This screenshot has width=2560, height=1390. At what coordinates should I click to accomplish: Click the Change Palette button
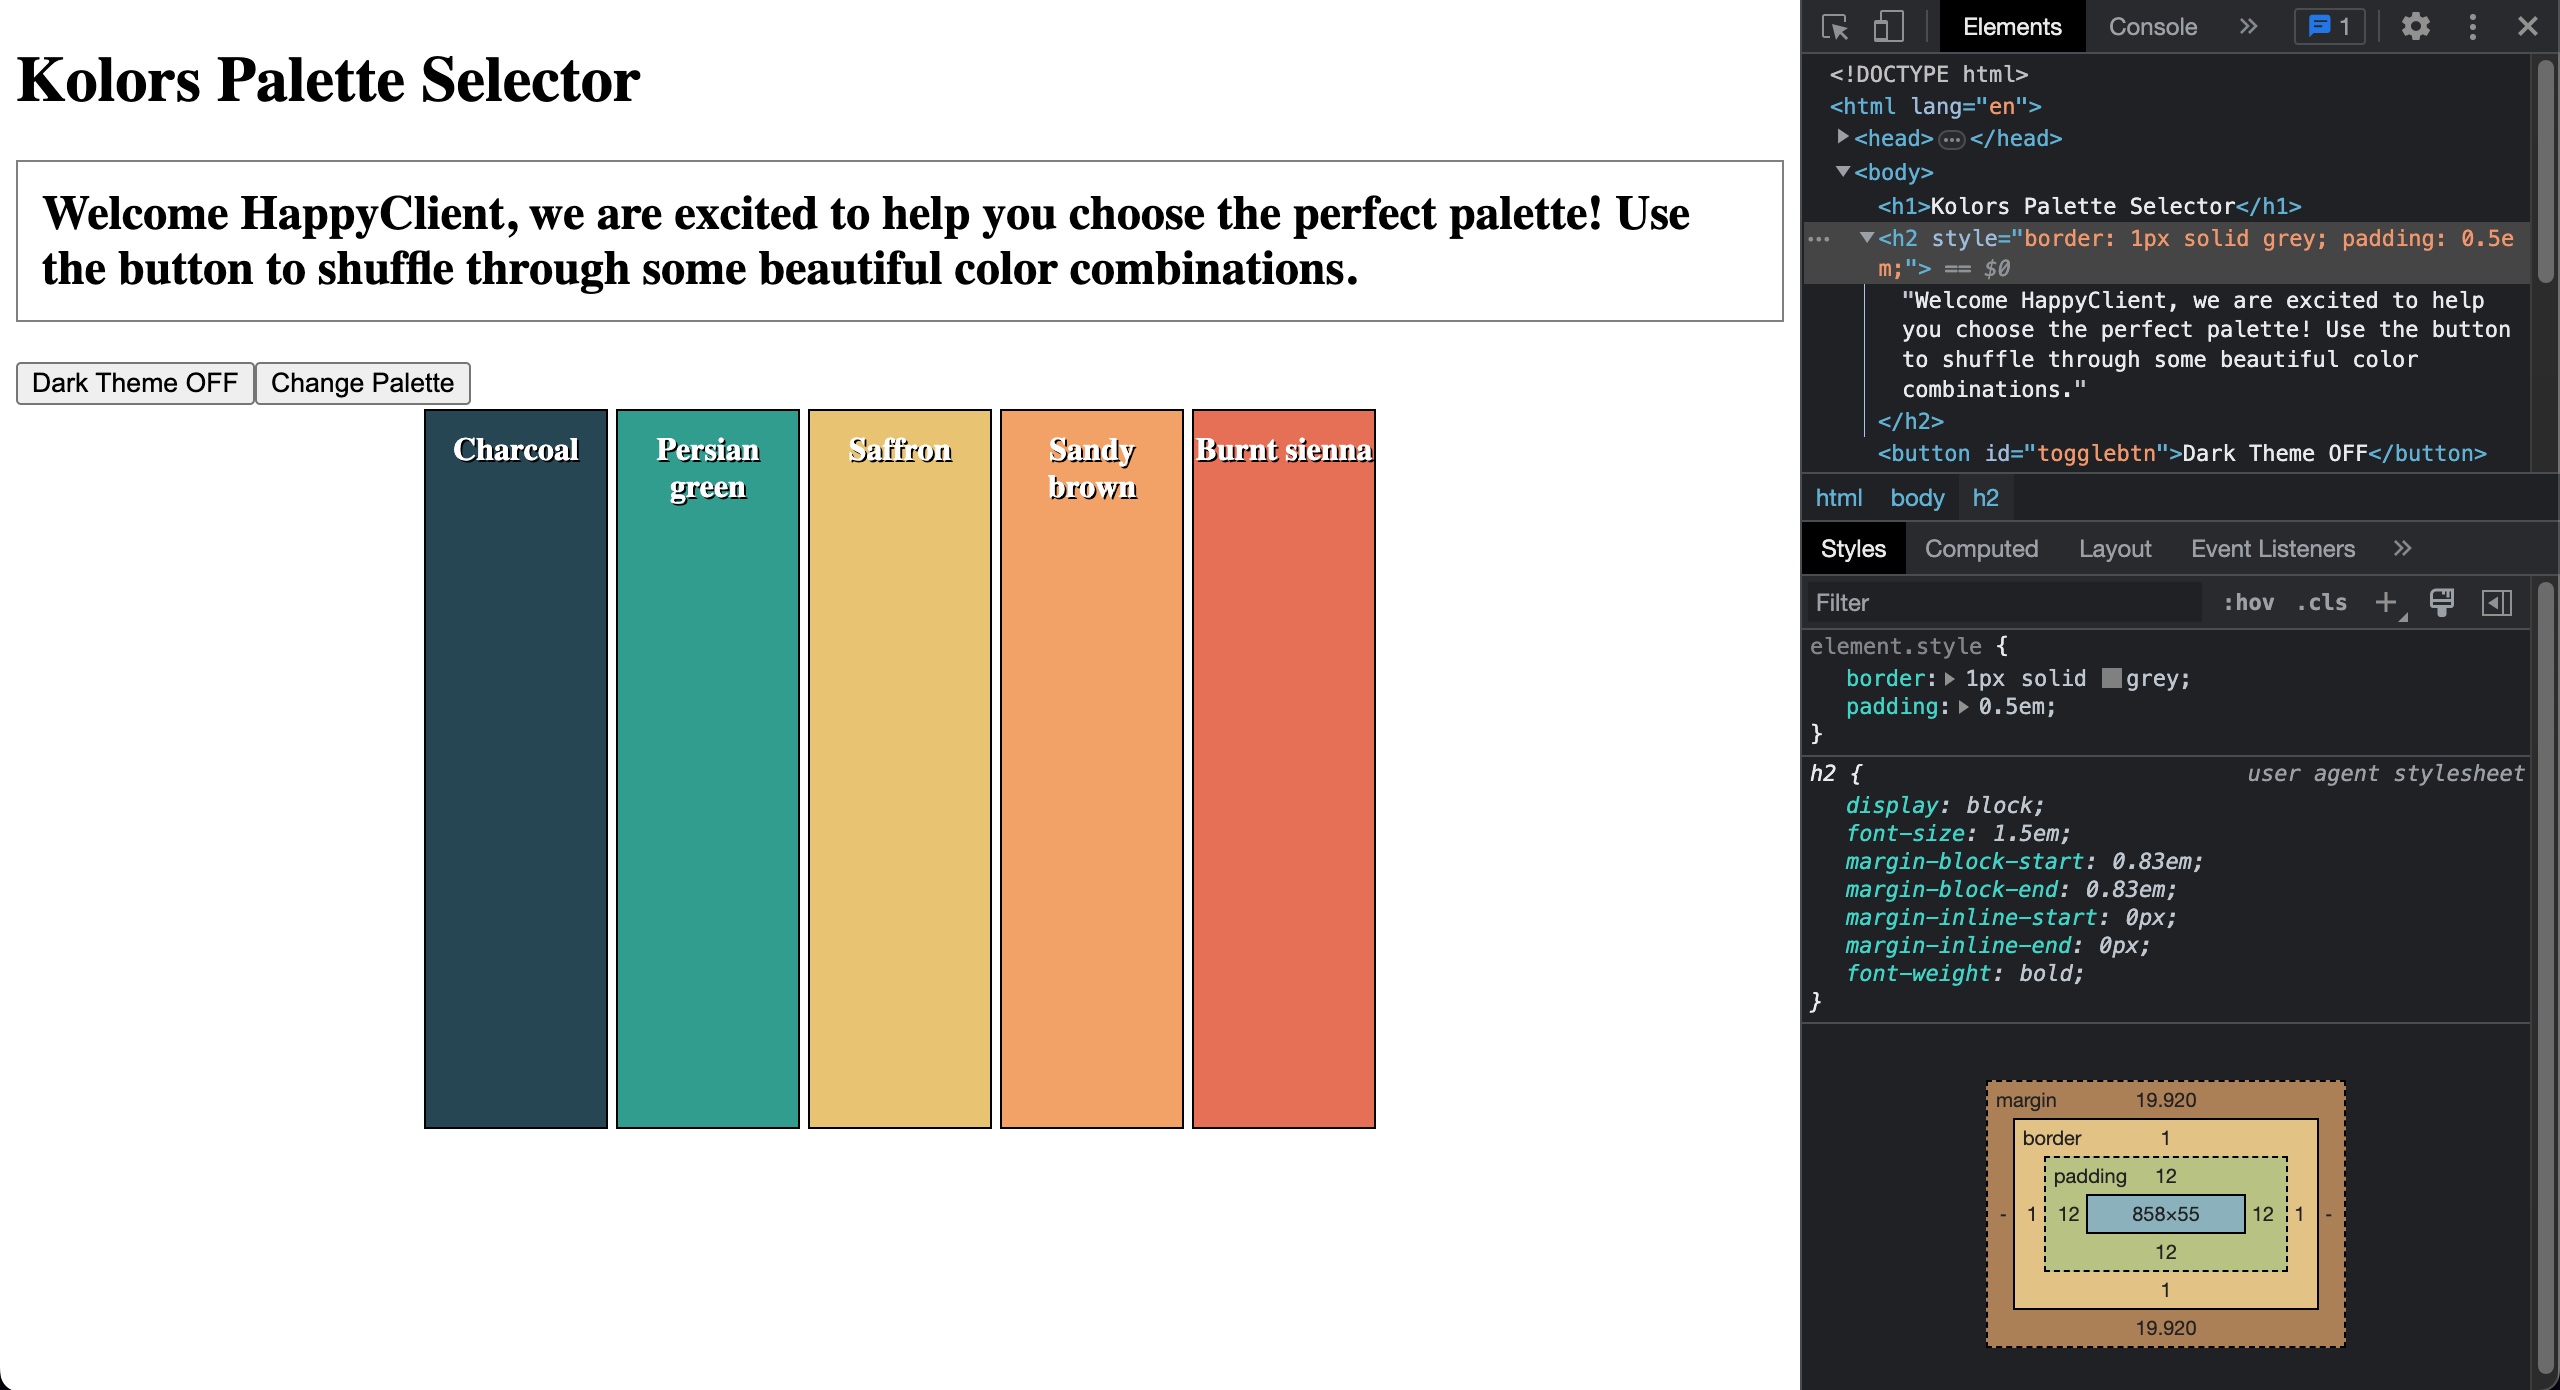pyautogui.click(x=362, y=383)
